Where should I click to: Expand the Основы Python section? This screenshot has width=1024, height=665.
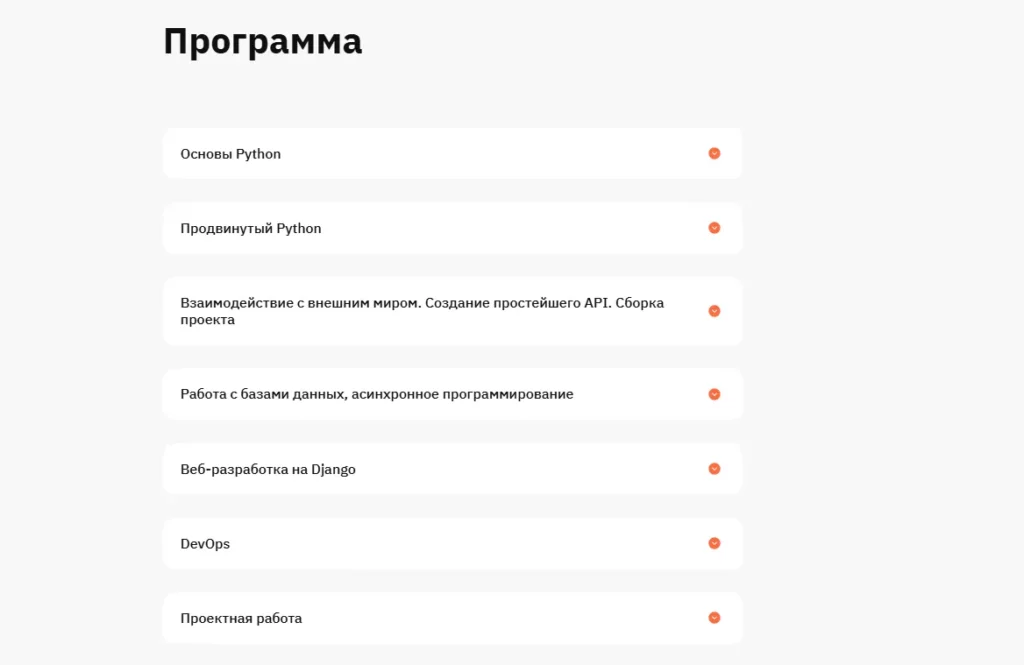coord(452,153)
